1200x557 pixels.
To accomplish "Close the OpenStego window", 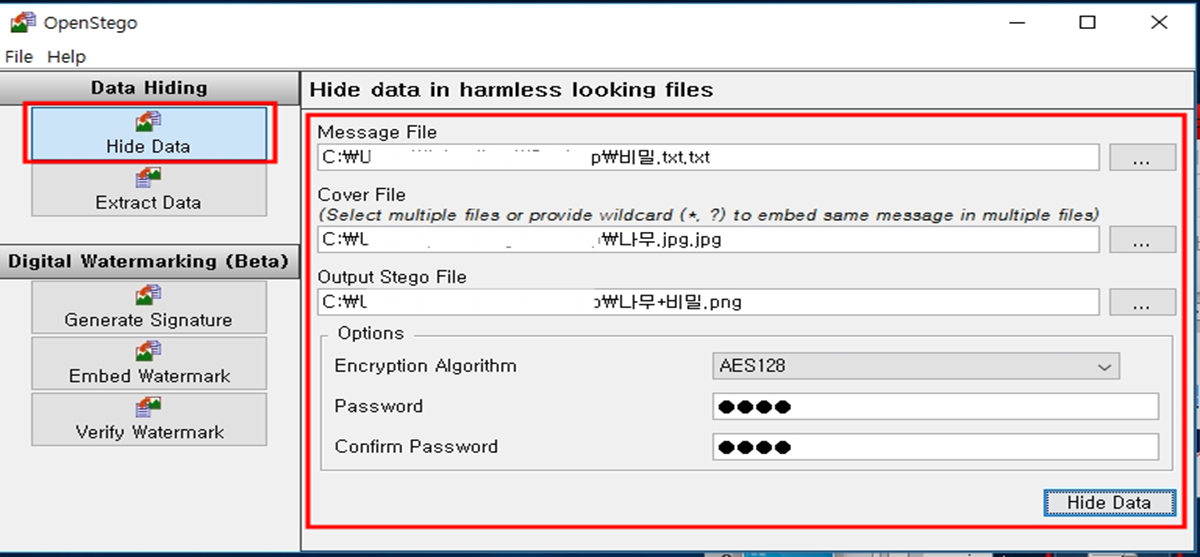I will pos(1159,23).
